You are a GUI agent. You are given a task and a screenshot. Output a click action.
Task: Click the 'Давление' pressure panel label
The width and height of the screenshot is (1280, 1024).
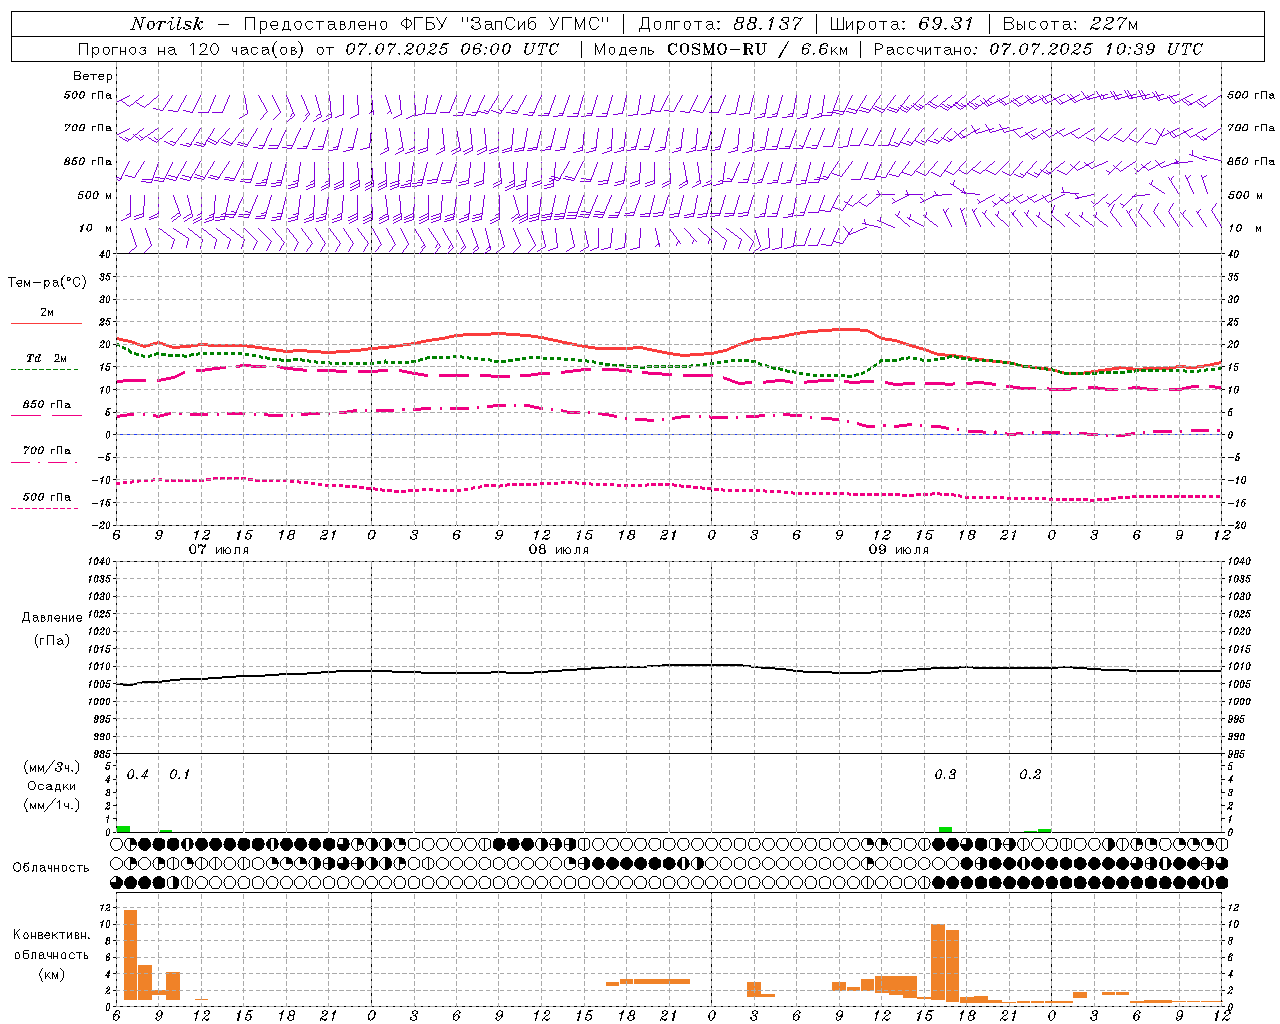(x=52, y=618)
